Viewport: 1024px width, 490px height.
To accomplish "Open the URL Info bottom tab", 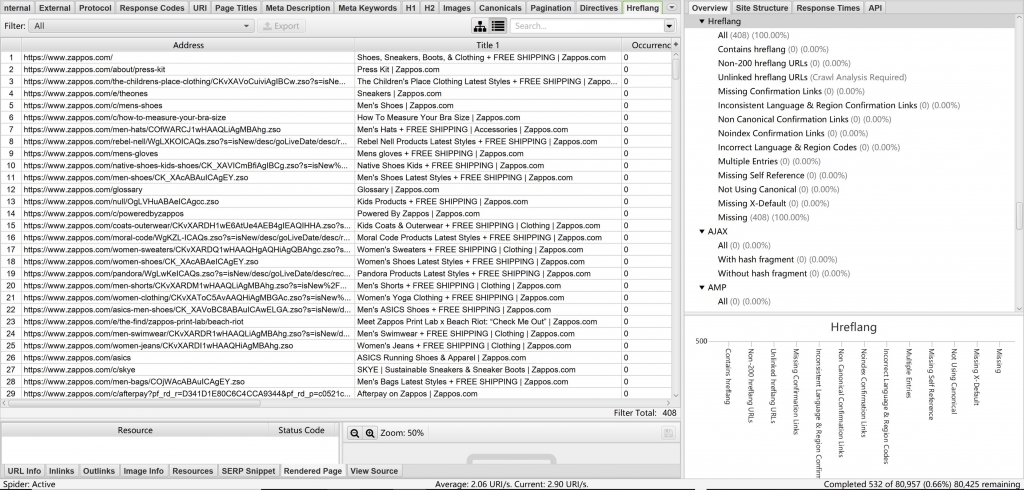I will [24, 470].
